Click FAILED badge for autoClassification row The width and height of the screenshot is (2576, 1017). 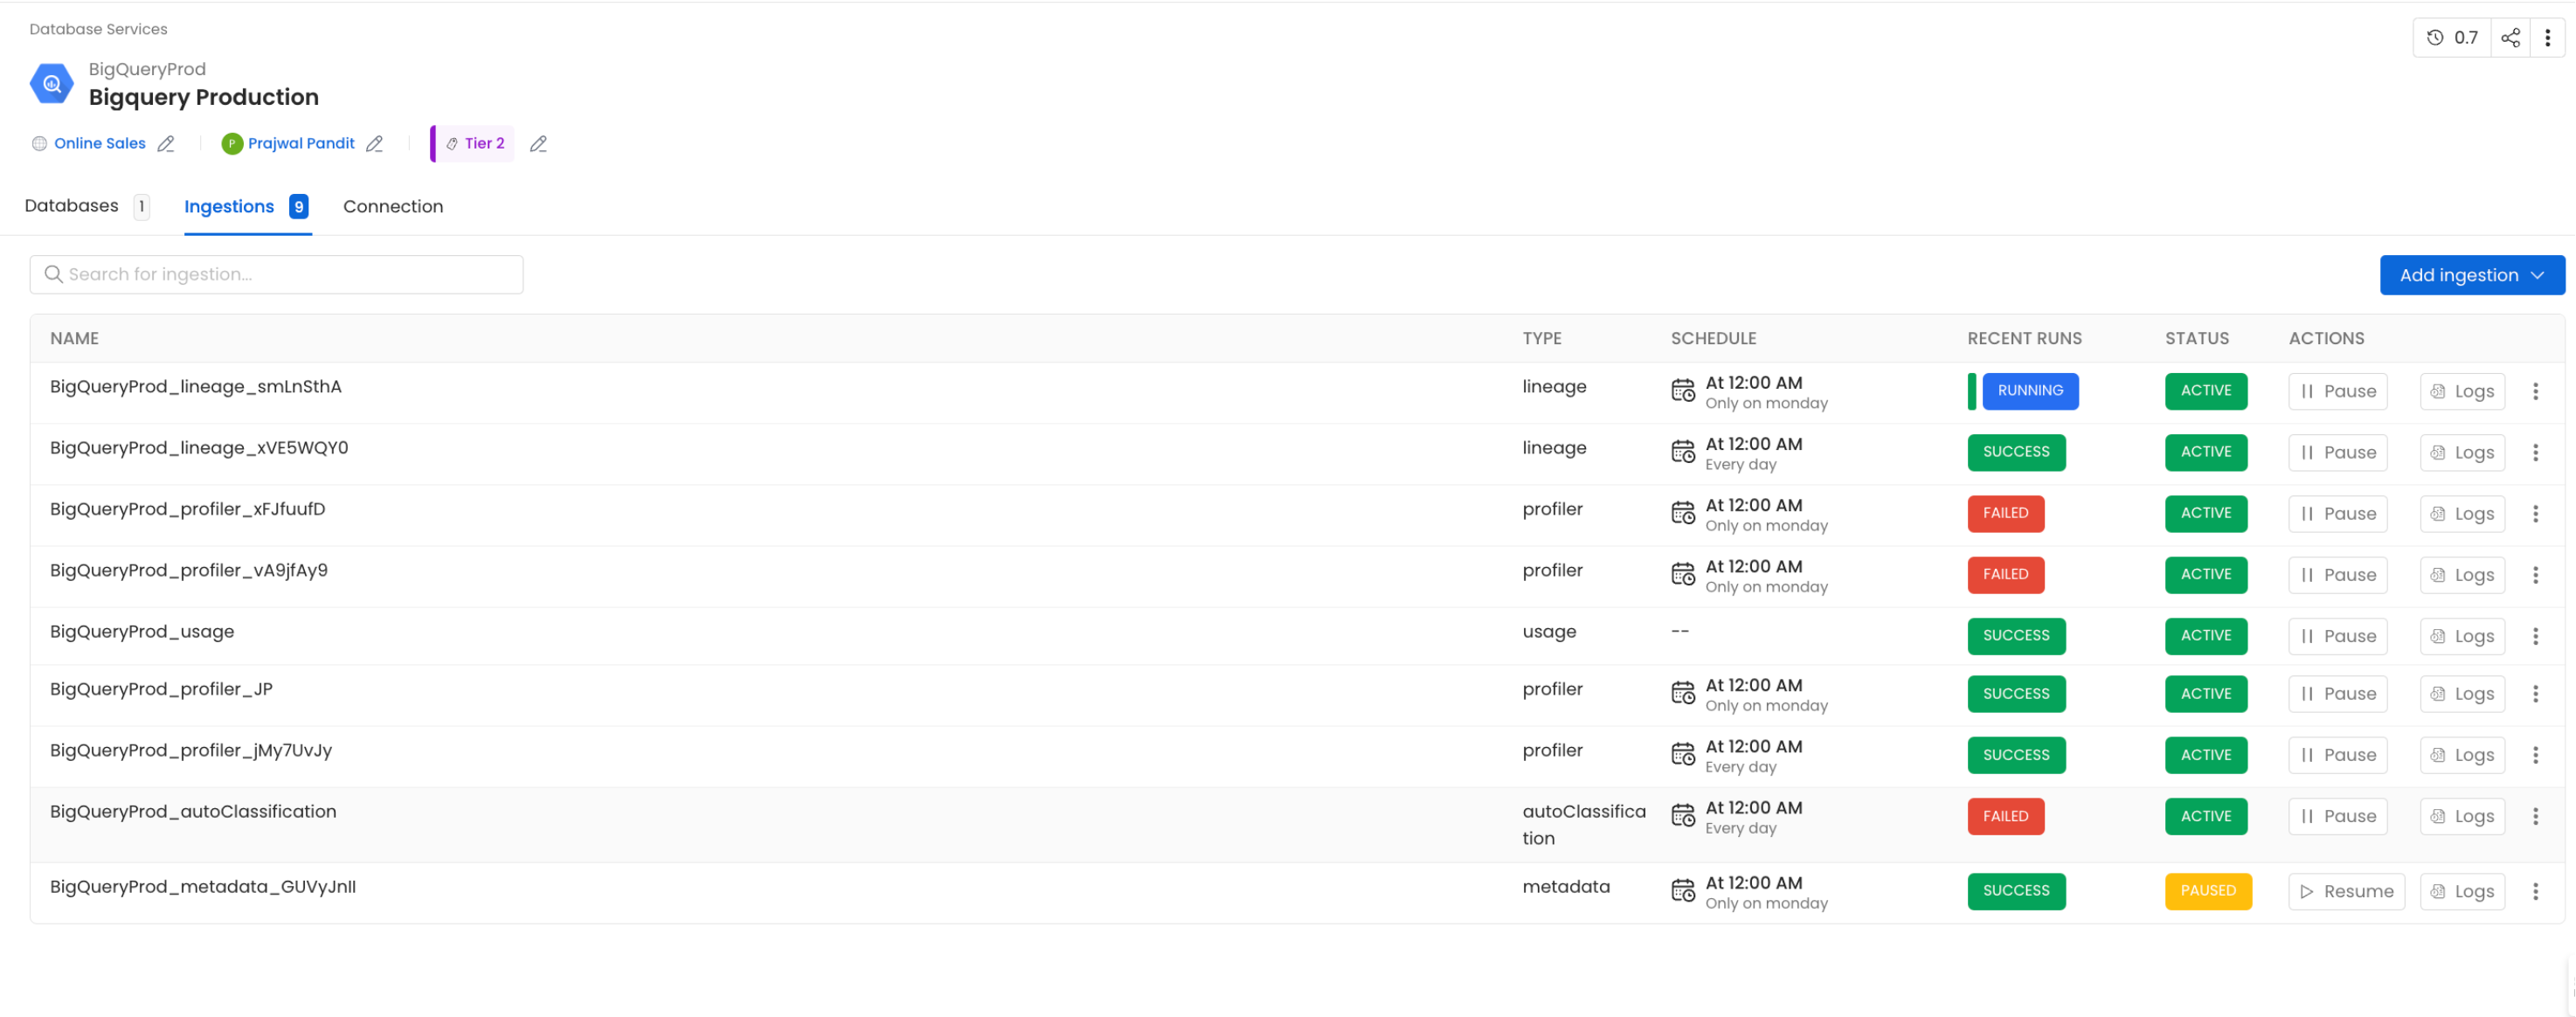(x=2005, y=816)
